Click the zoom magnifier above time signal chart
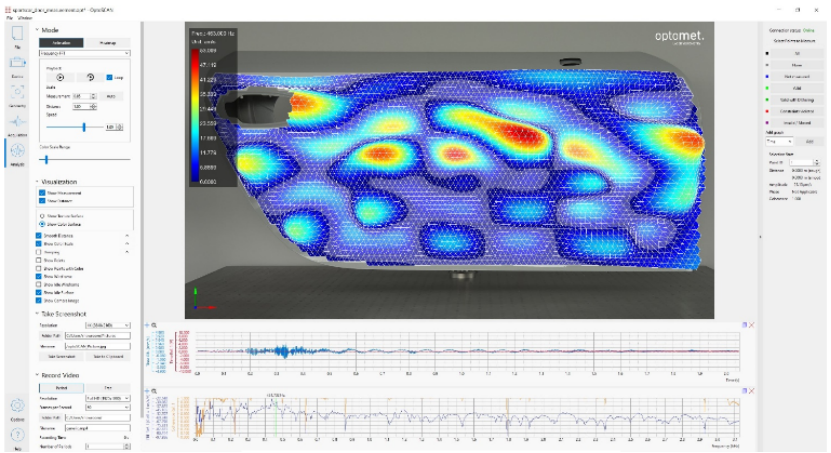Screen dimensions: 831x453 [x=154, y=325]
